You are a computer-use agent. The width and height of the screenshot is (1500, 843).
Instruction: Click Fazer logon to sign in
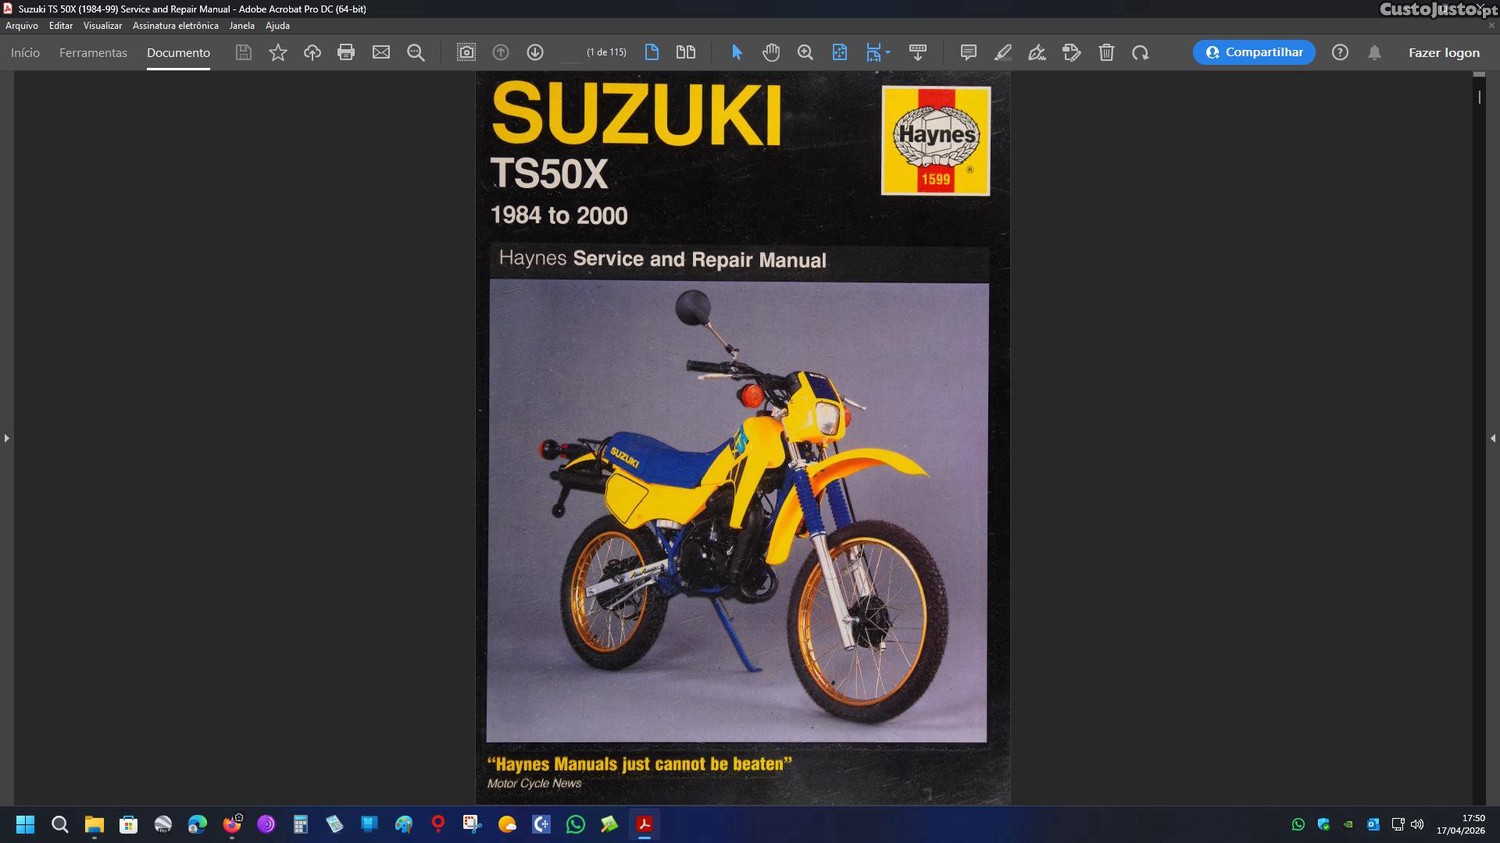coord(1443,53)
